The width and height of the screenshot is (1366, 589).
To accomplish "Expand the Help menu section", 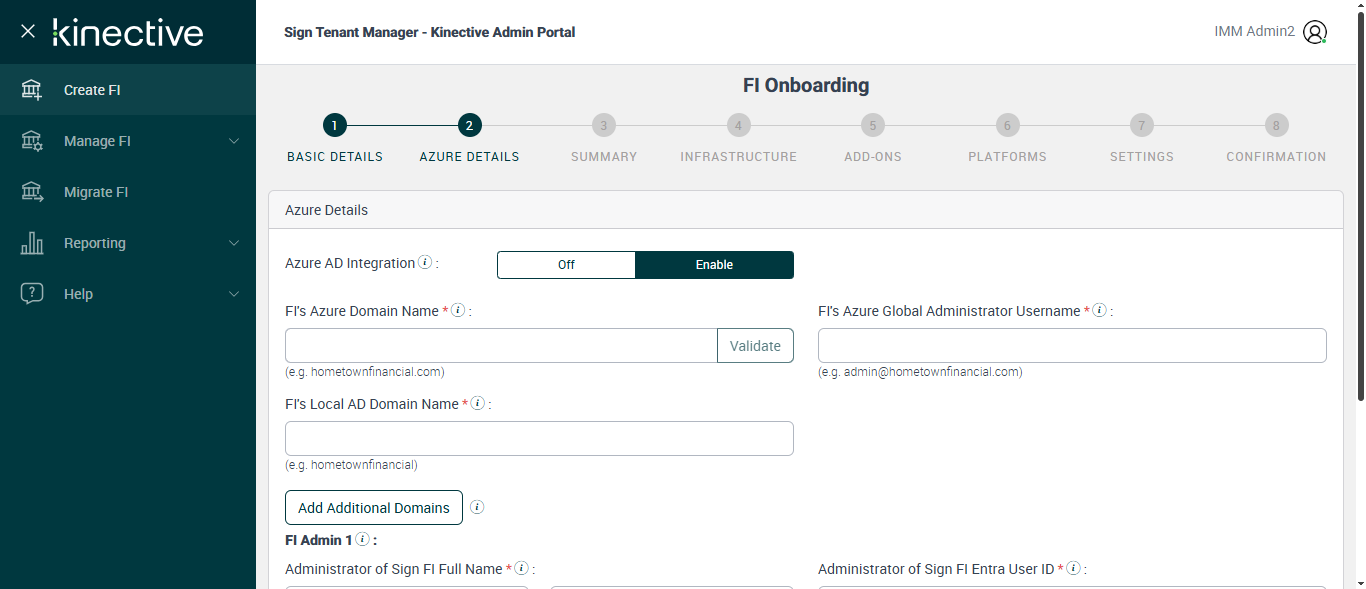I will (234, 294).
